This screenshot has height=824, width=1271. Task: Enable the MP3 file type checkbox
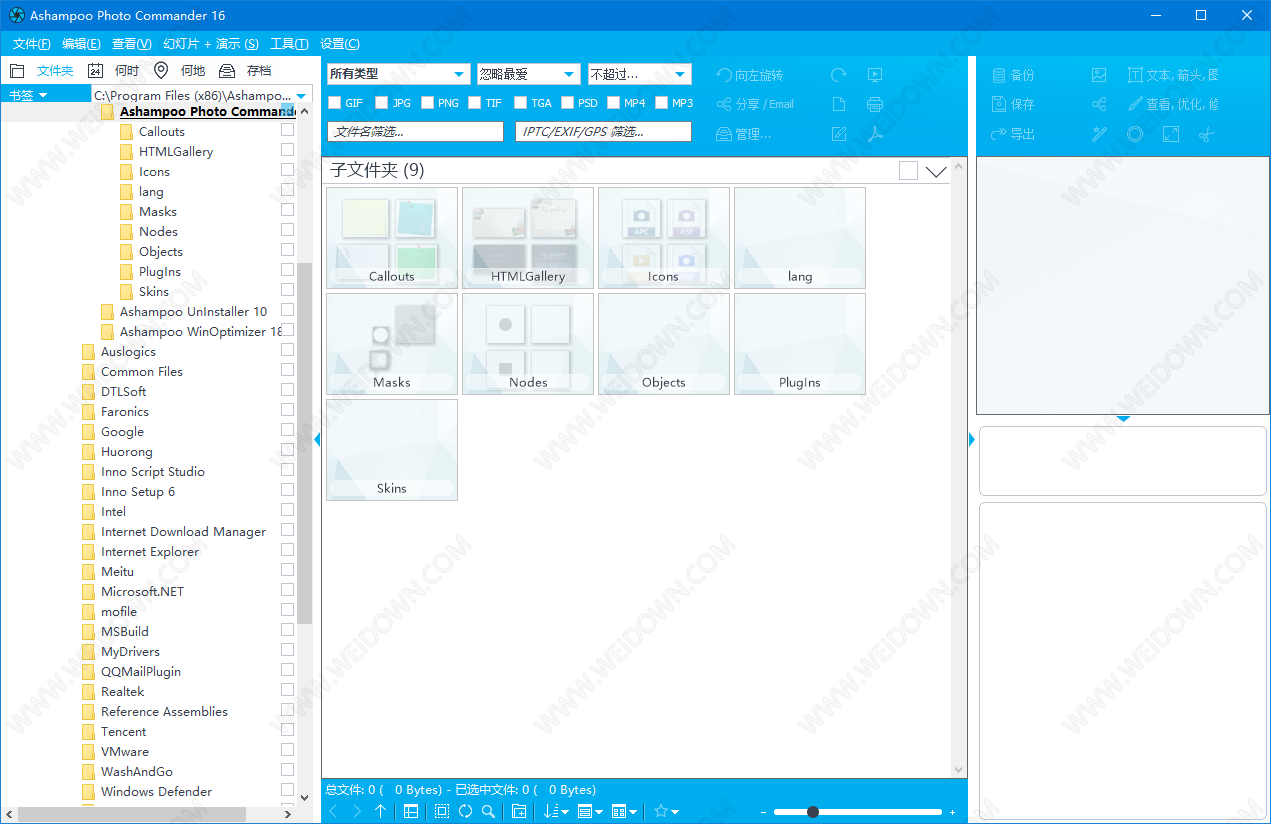tap(661, 103)
